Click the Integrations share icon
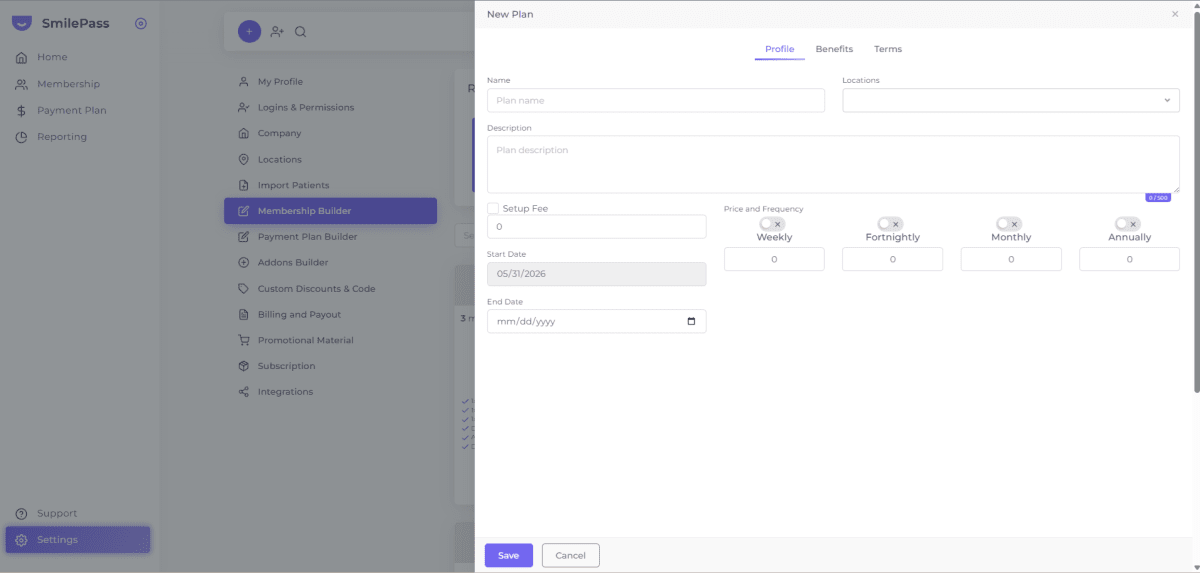Viewport: 1200px width, 573px height. (x=243, y=392)
